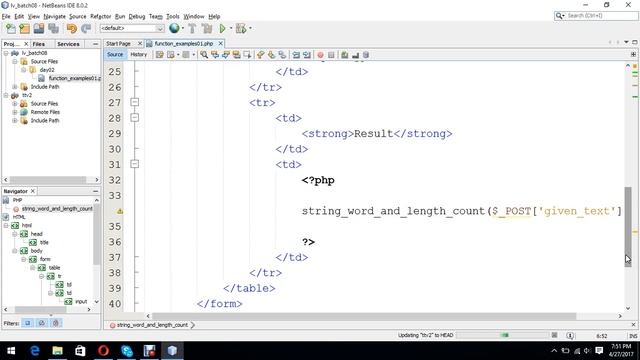The width and height of the screenshot is (640, 360).
Task: Click the Undo toolbar icon
Action: pyautogui.click(x=72, y=29)
